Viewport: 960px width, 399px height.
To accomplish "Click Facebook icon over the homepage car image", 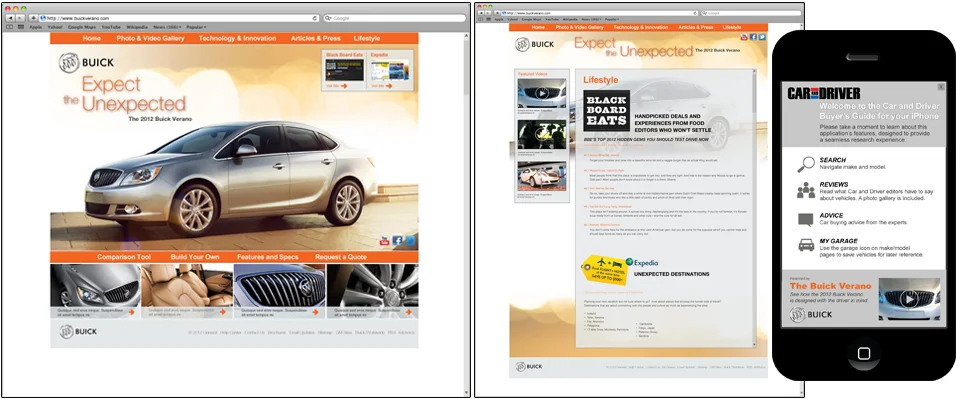I will (x=397, y=241).
